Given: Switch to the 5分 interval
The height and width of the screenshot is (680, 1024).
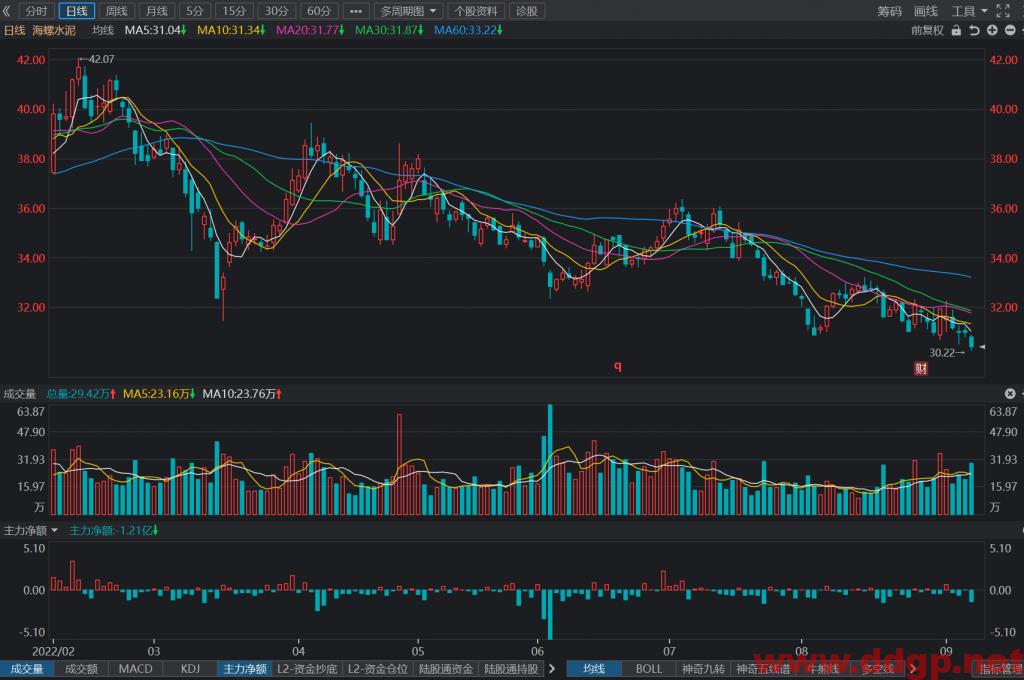Looking at the screenshot, I should click(x=195, y=10).
